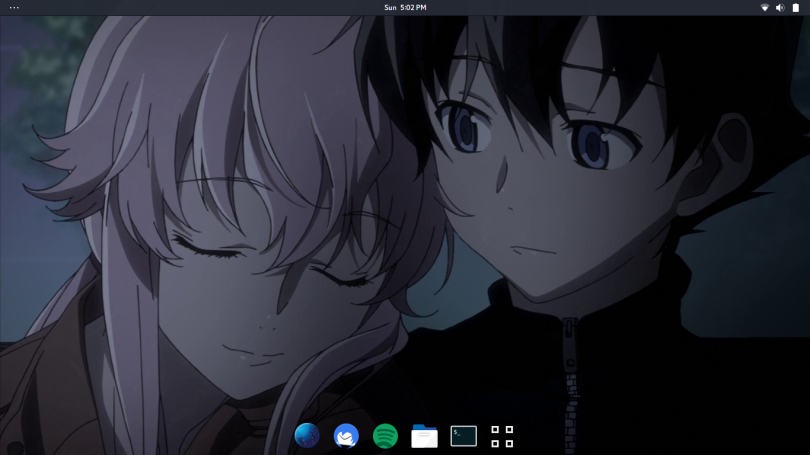Open the Sun 5:02 PM clock menu
The image size is (810, 455).
pyautogui.click(x=405, y=7)
